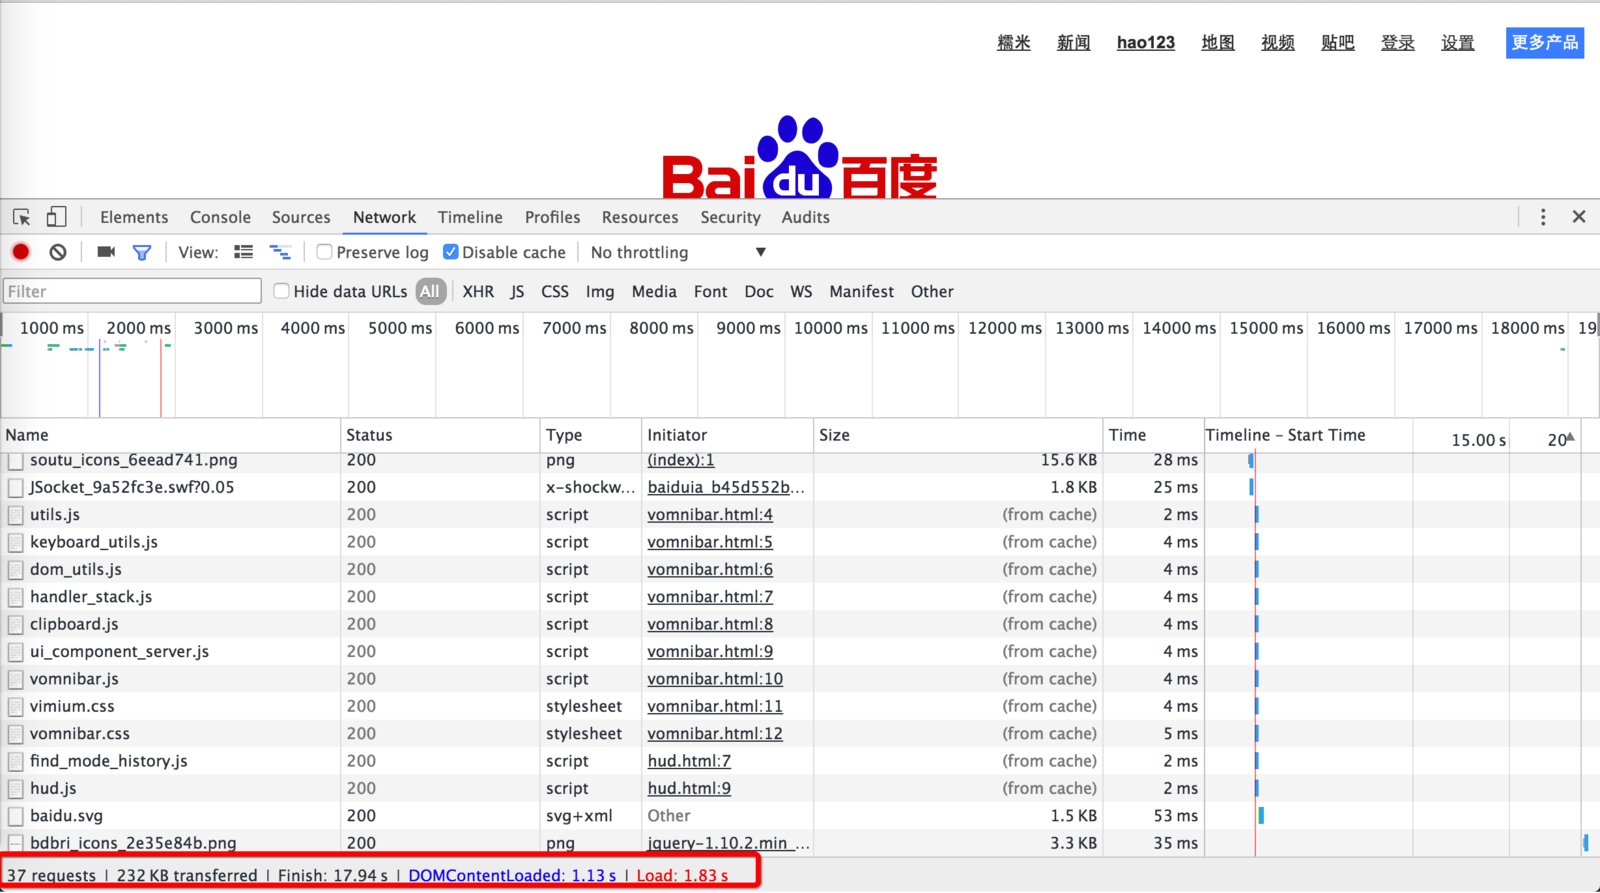Open the Timeline tab

(x=470, y=217)
